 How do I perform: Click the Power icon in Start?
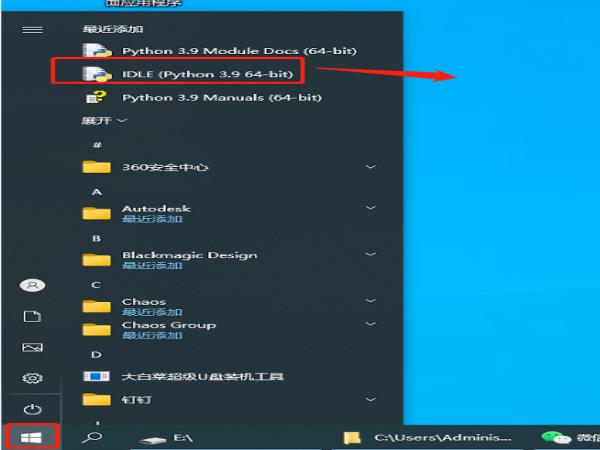pos(33,409)
